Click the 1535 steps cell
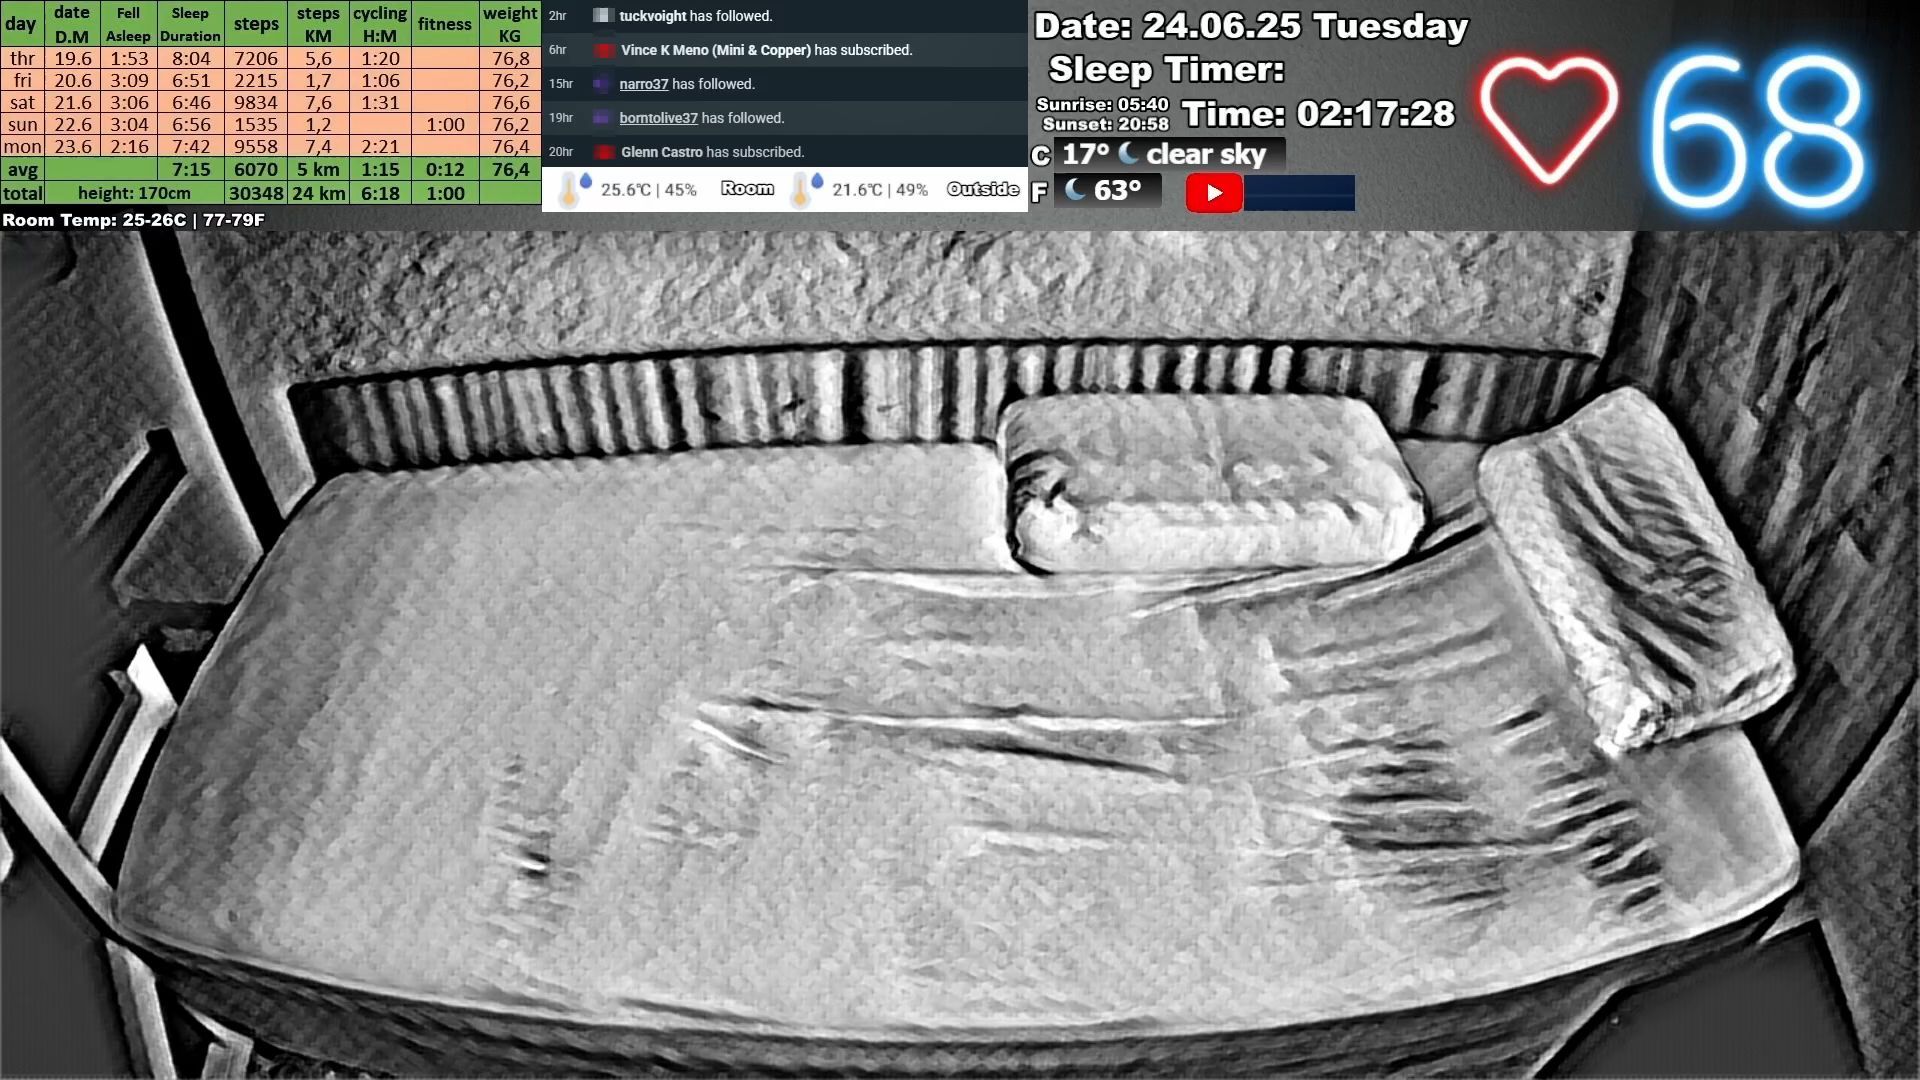Viewport: 1920px width, 1080px height. click(x=256, y=125)
